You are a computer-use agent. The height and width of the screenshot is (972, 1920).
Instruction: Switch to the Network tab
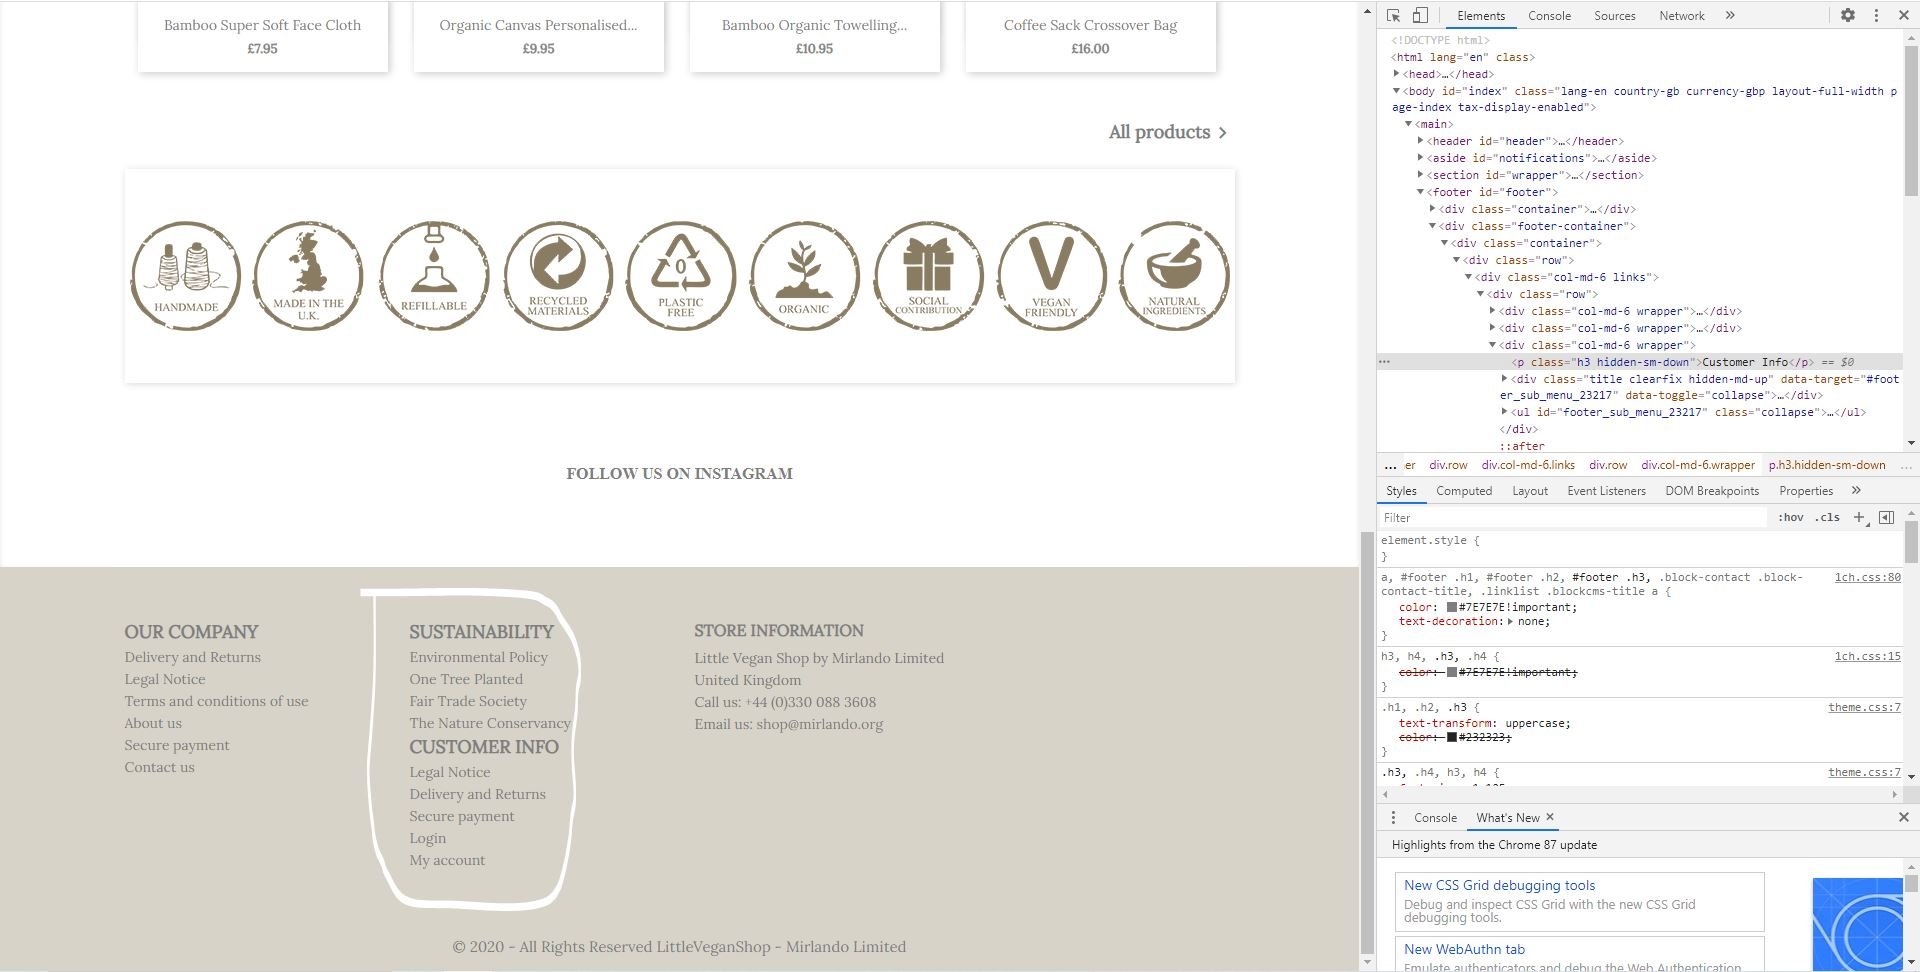[x=1682, y=16]
